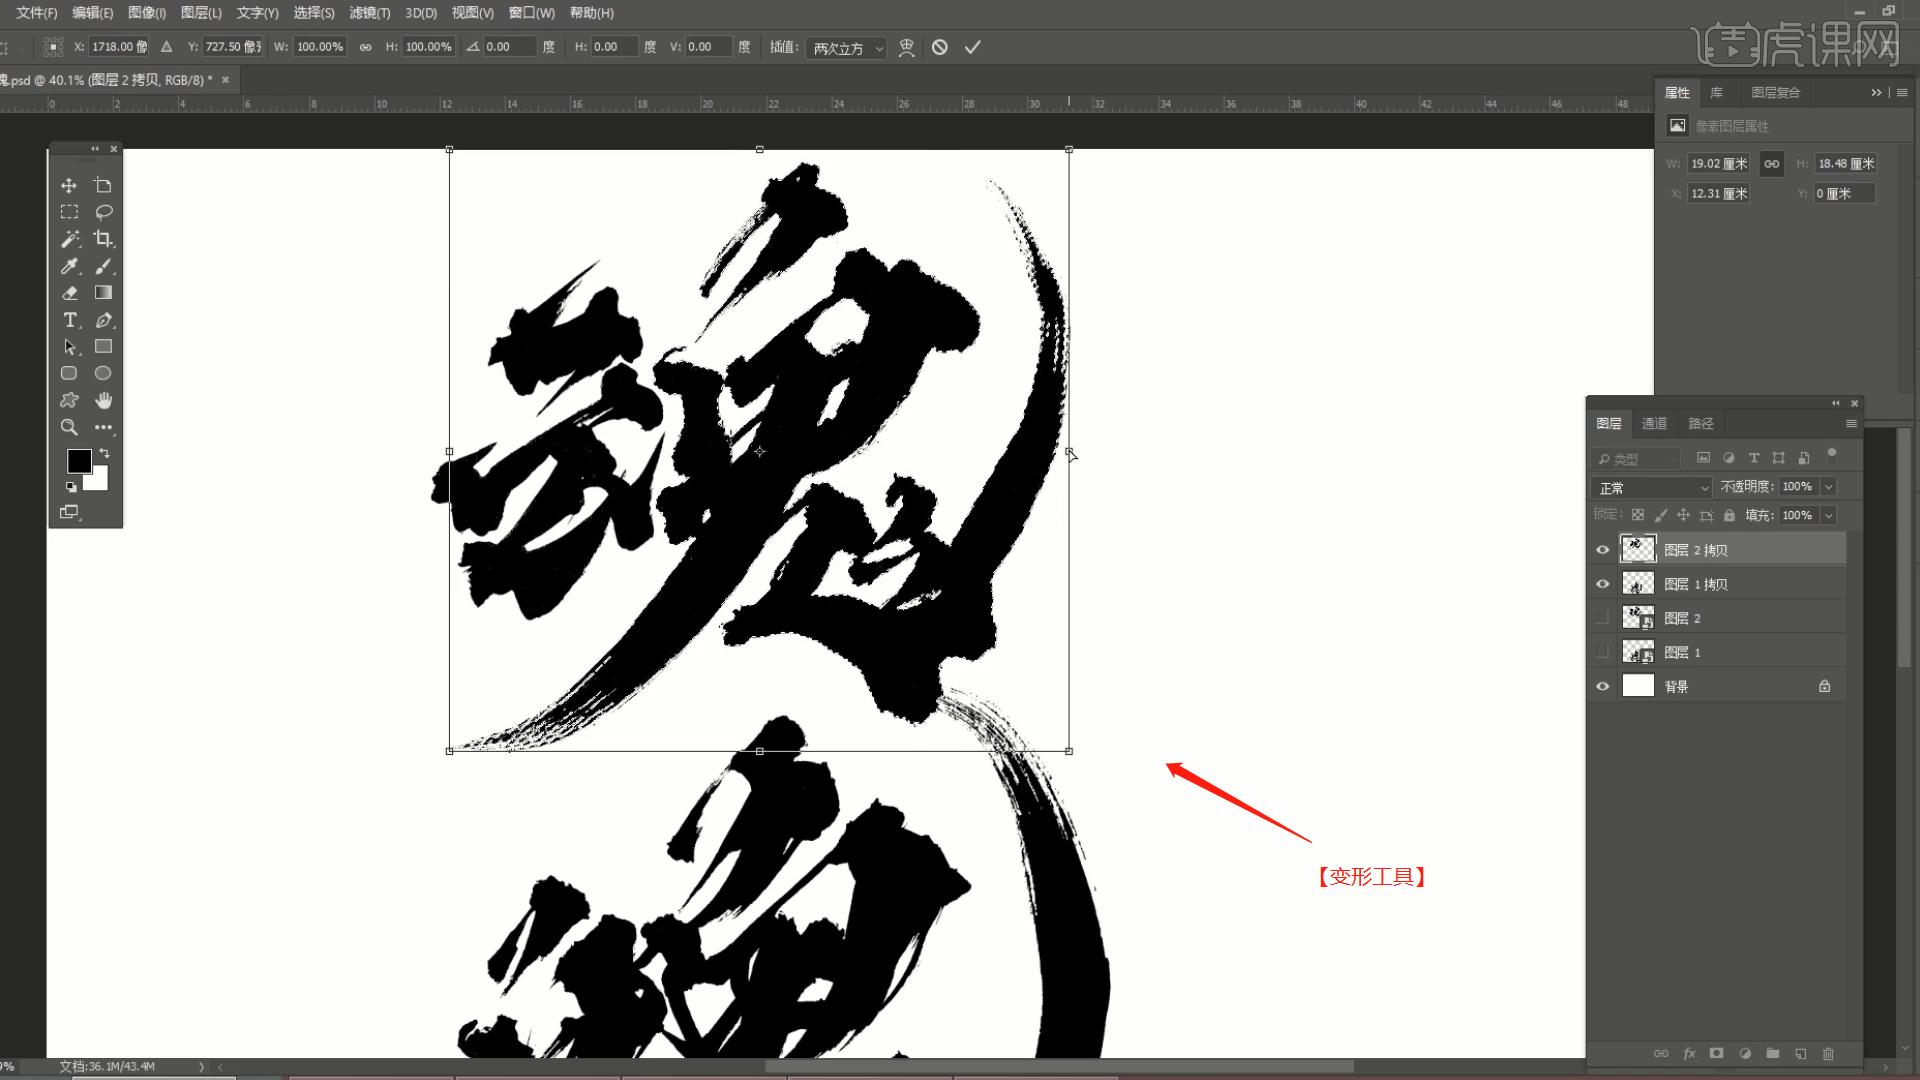Commit the transform with the checkmark button
Image resolution: width=1920 pixels, height=1080 pixels.
point(971,46)
